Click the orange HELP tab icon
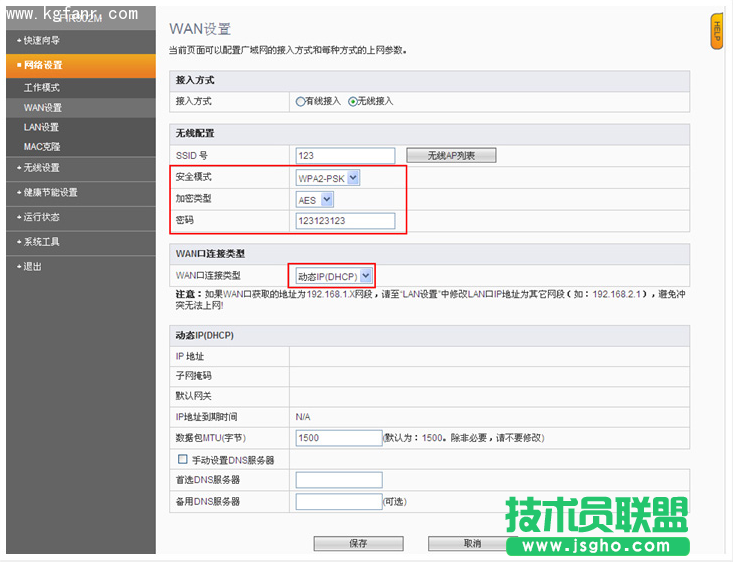This screenshot has width=733, height=562. 717,31
